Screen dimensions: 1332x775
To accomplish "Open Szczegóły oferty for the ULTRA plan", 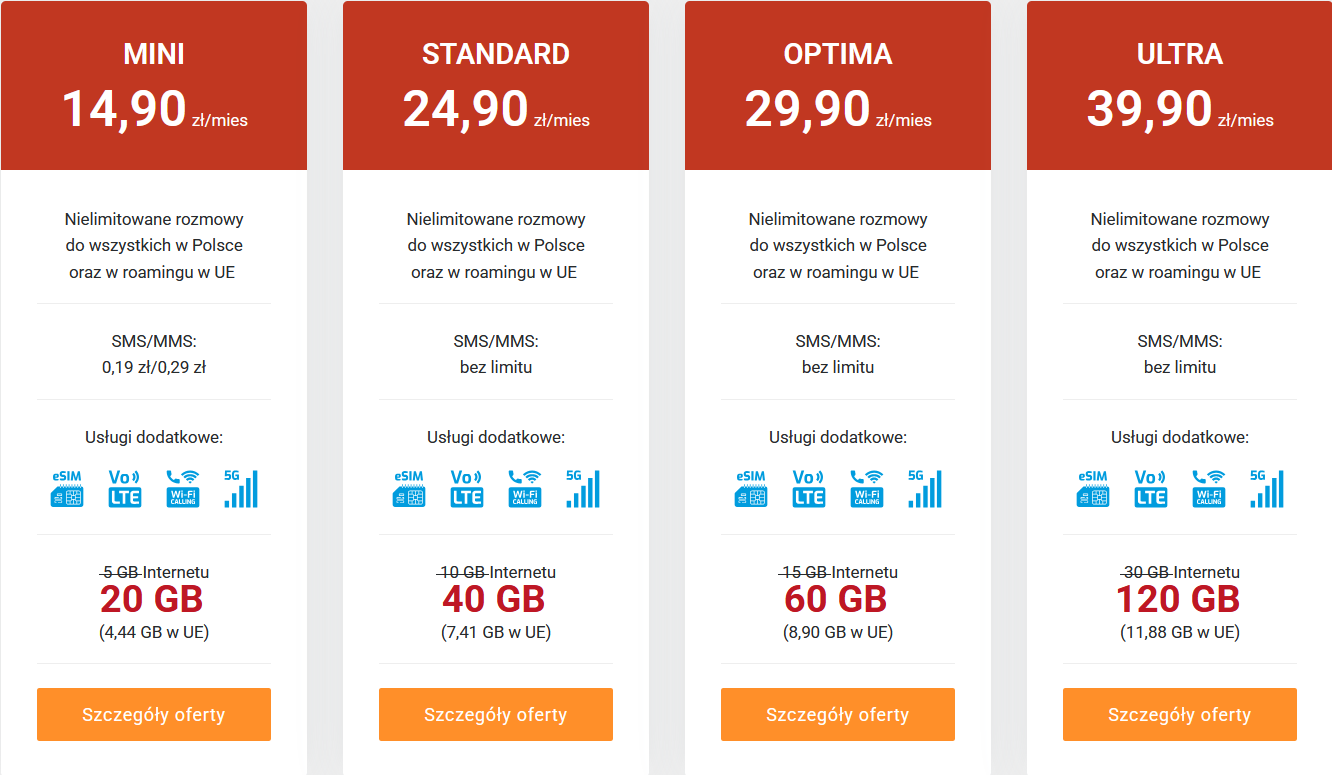I will (x=1180, y=714).
